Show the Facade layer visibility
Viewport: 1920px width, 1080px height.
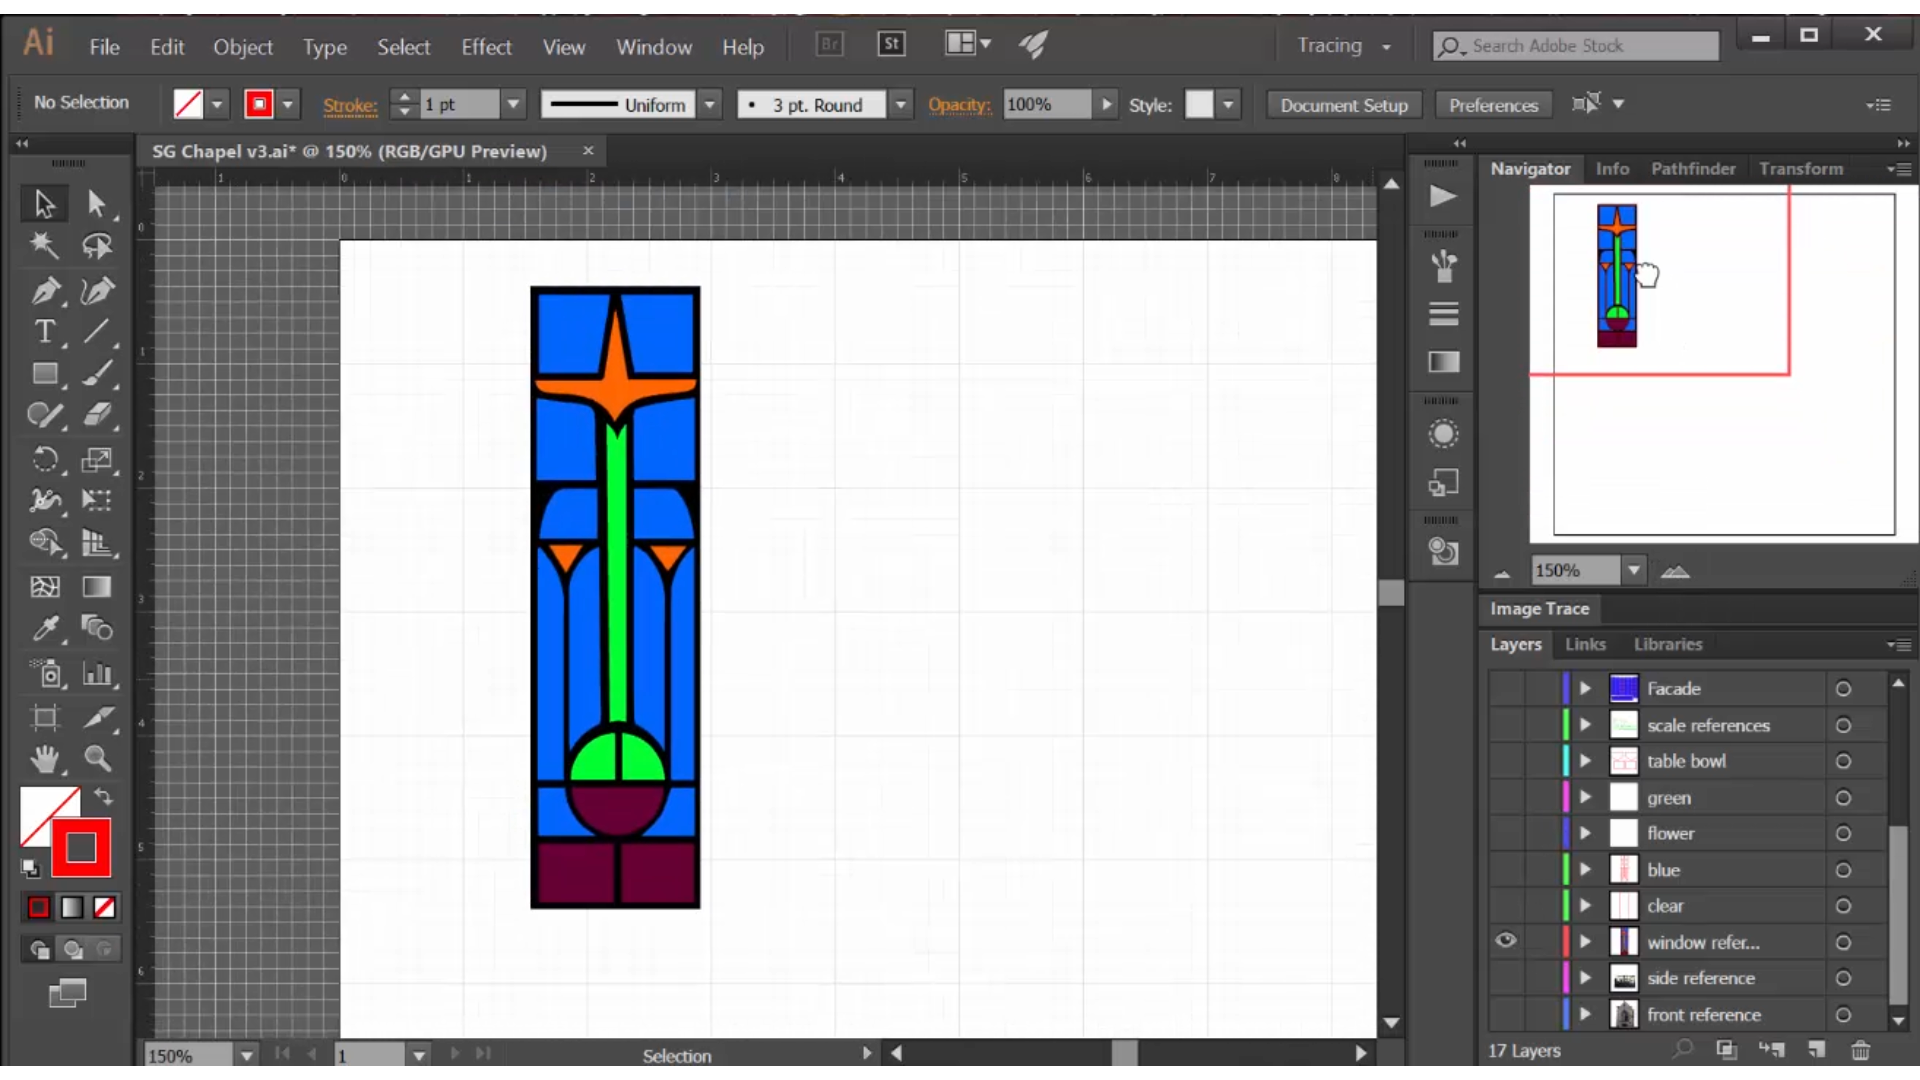point(1505,688)
